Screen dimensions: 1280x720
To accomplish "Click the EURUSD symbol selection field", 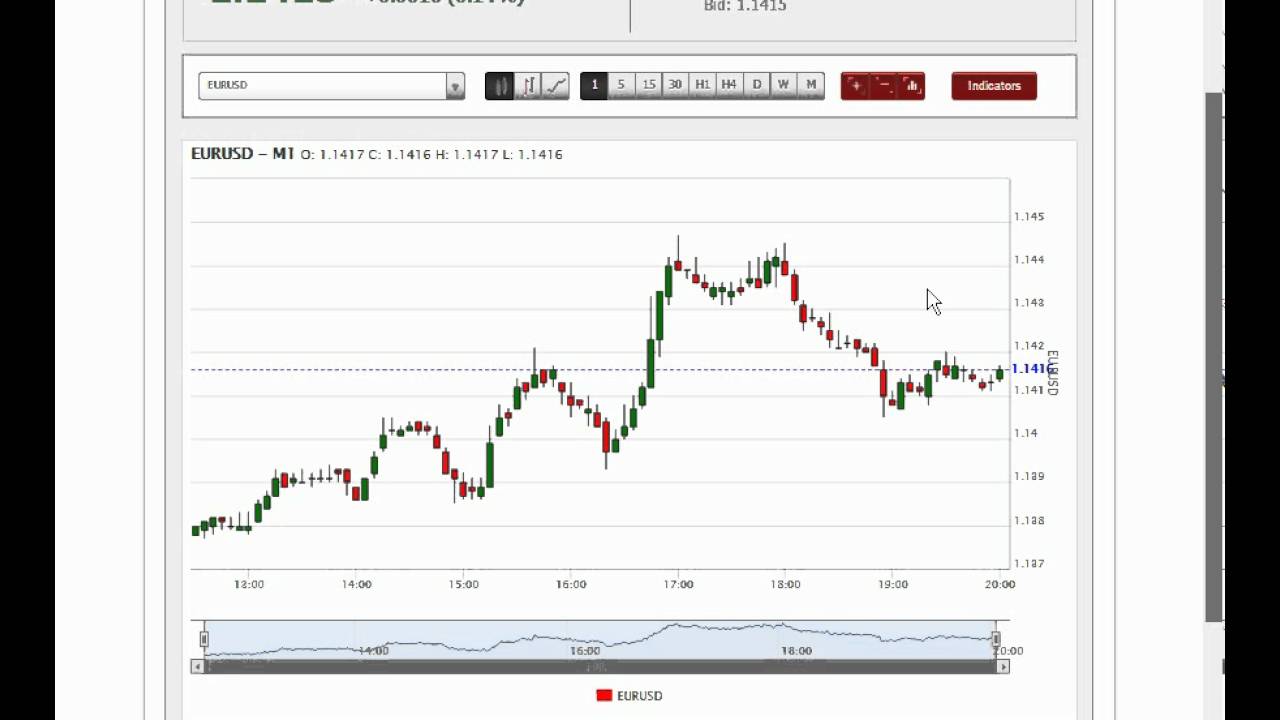I will [x=322, y=86].
